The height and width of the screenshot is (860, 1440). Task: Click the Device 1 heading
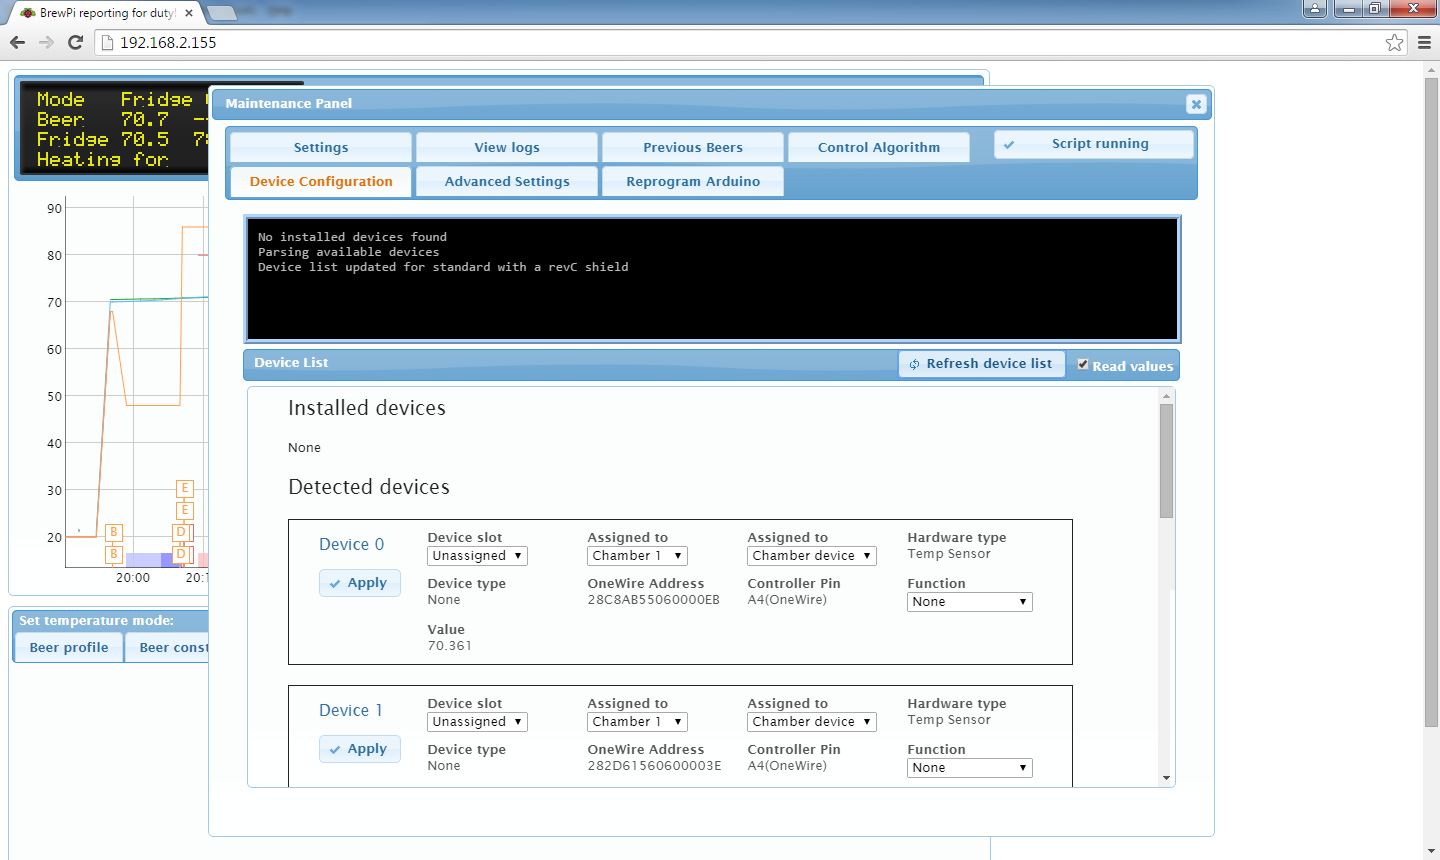350,710
